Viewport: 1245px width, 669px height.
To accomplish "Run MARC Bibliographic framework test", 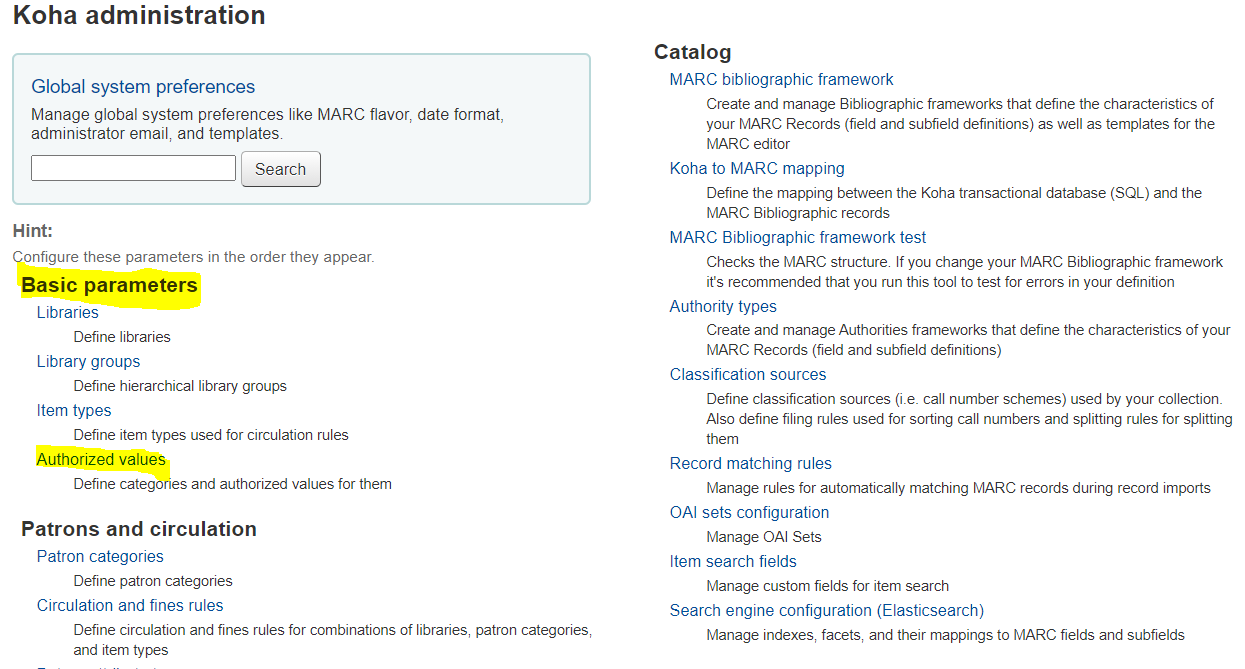I will (x=798, y=238).
